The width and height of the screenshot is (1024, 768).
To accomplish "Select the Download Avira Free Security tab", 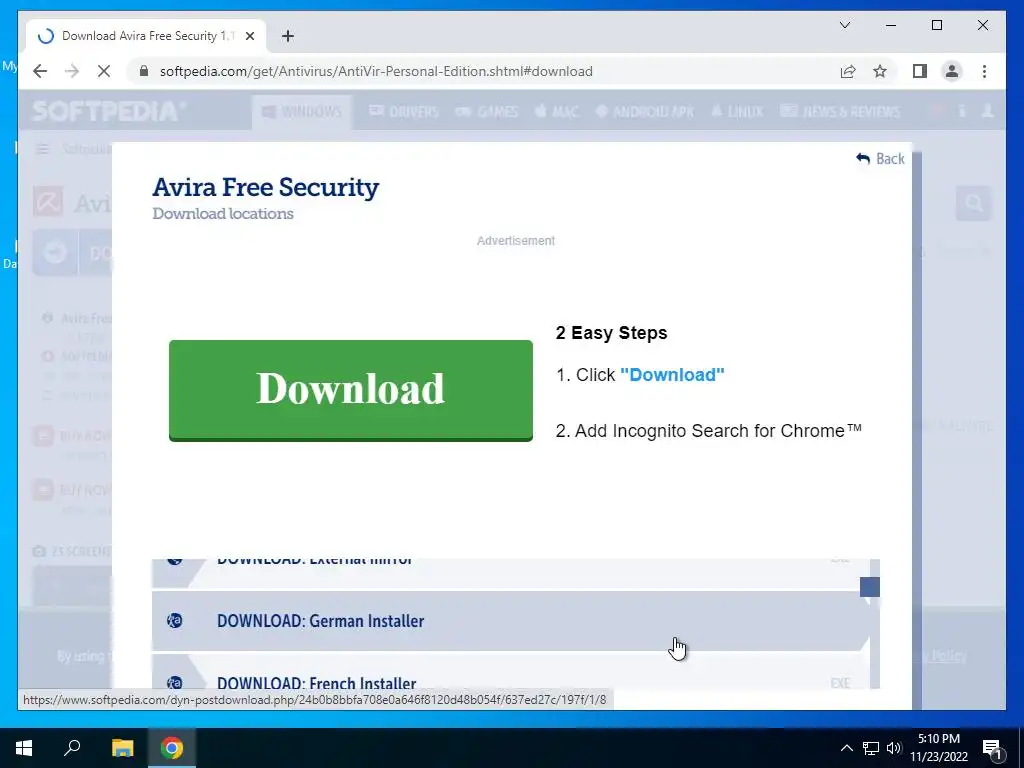I will tap(145, 36).
